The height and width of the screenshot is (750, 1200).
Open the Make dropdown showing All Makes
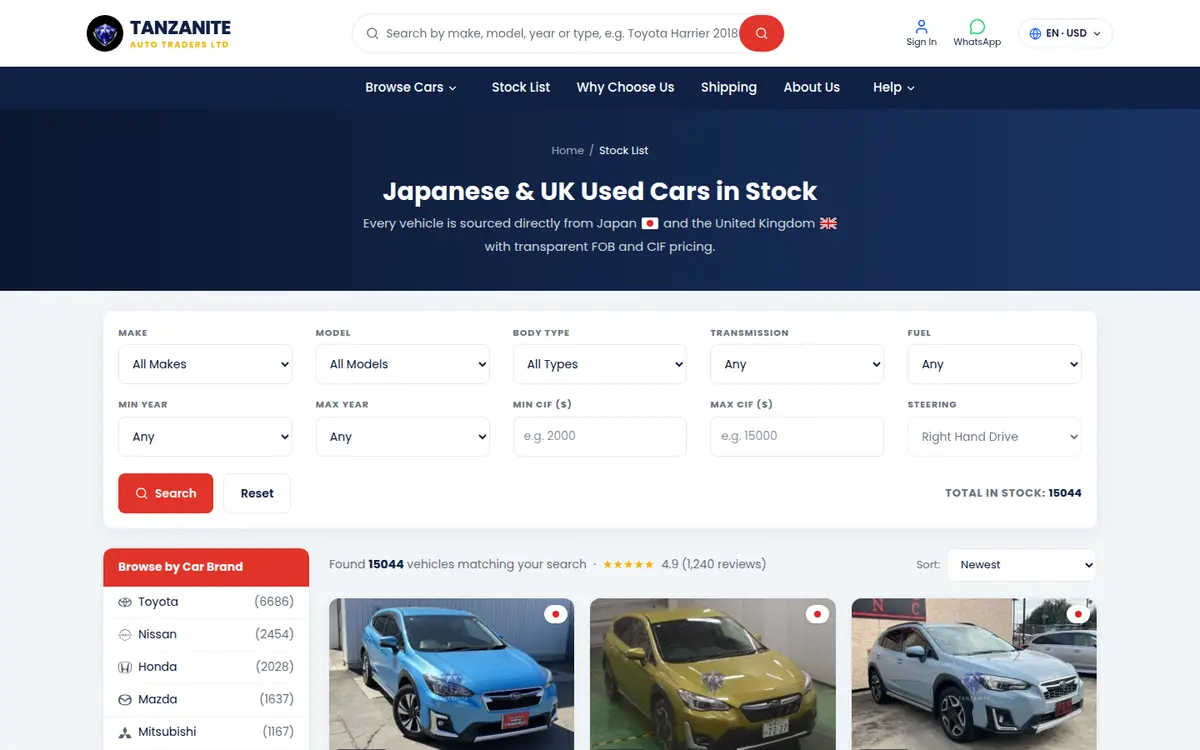pos(205,364)
